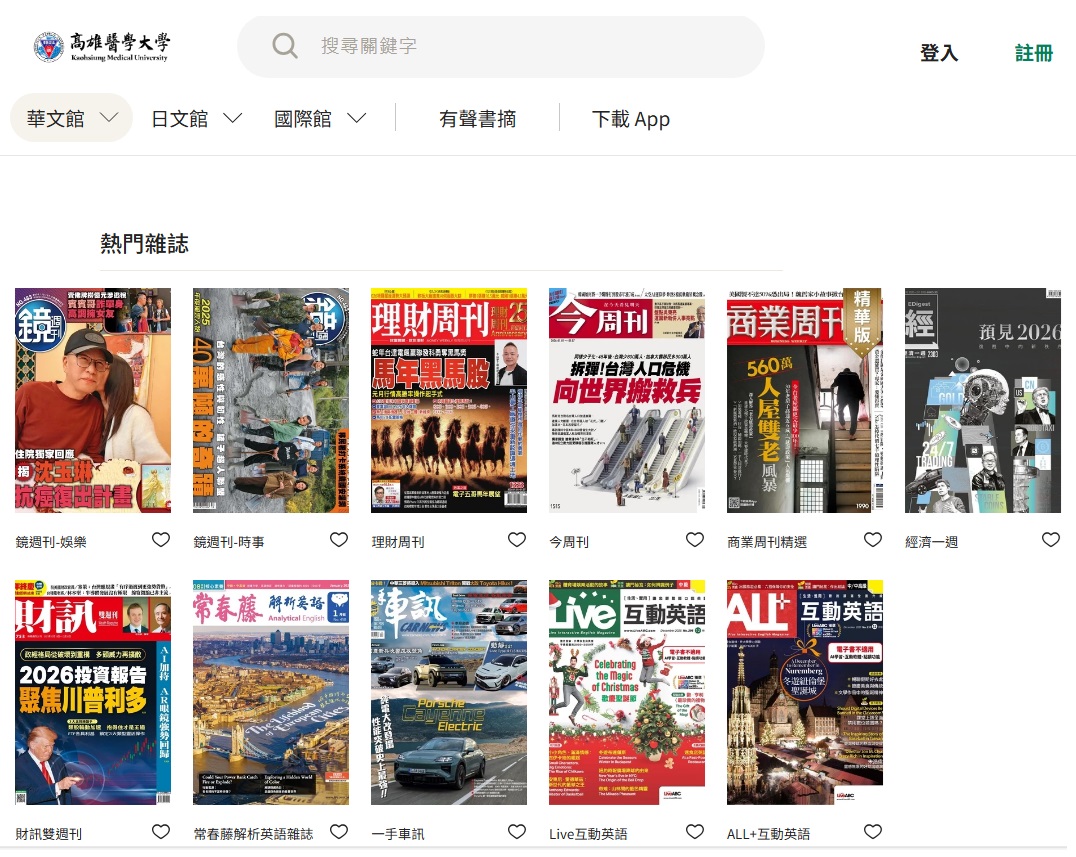Add 今周刊 to favorites via heart
The height and width of the screenshot is (857, 1076).
[695, 540]
